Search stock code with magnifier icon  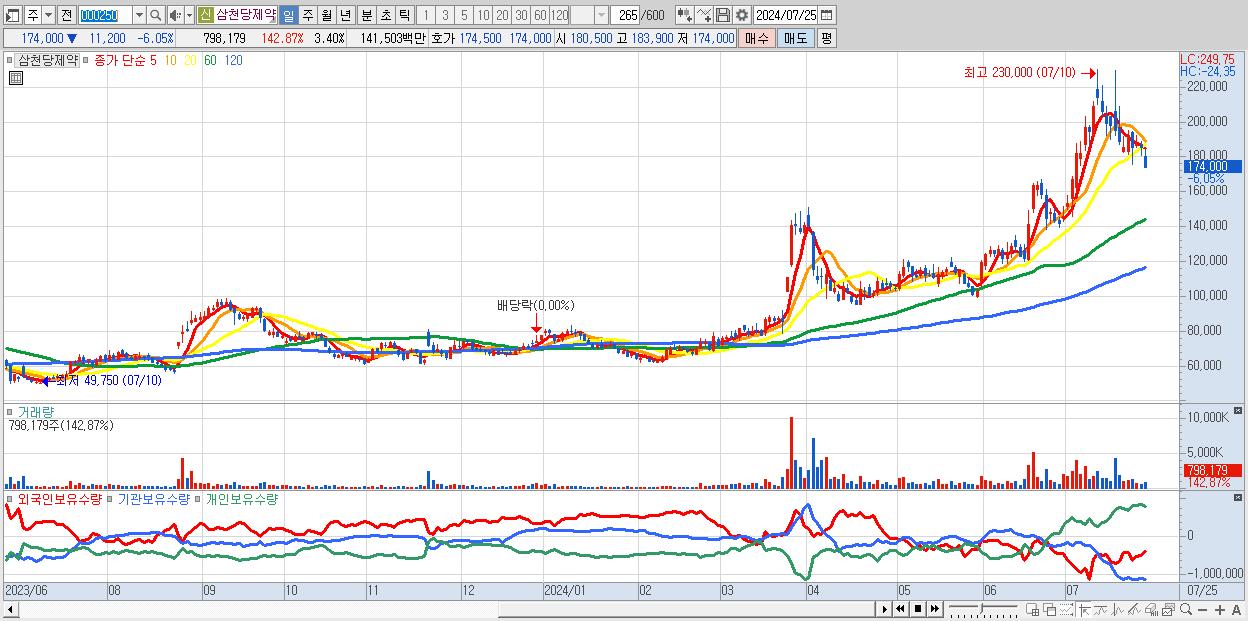point(156,15)
